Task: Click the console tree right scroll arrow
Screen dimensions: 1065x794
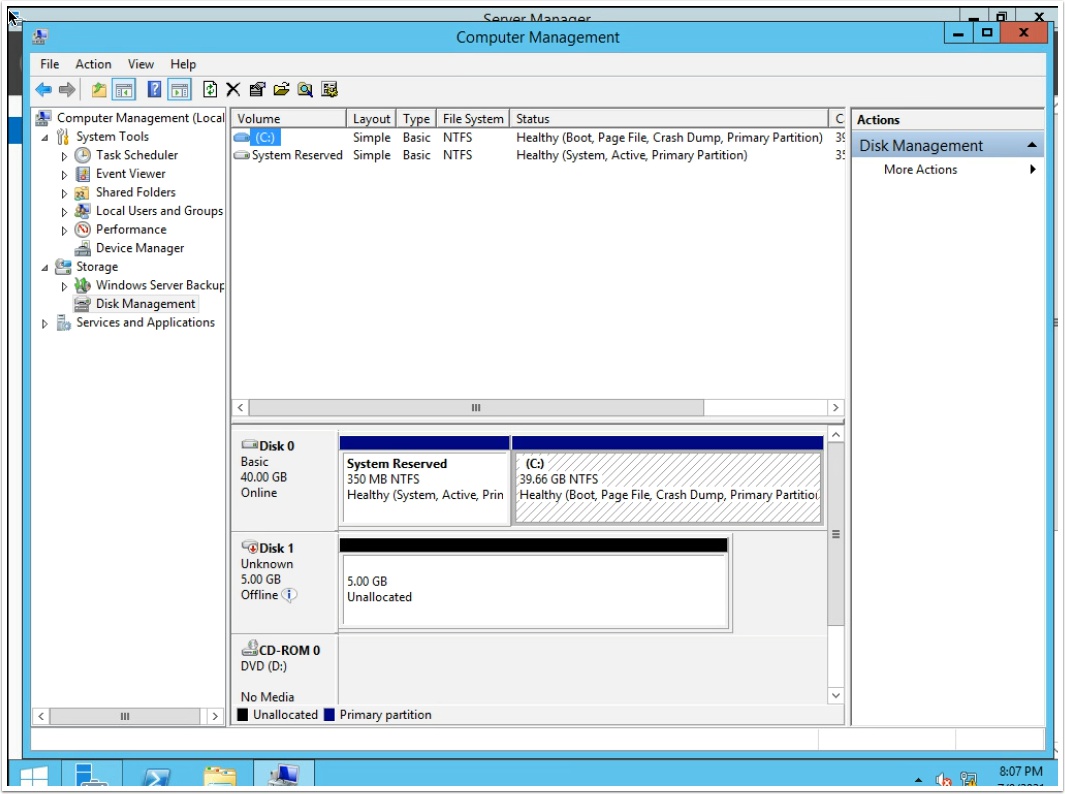Action: click(x=215, y=717)
